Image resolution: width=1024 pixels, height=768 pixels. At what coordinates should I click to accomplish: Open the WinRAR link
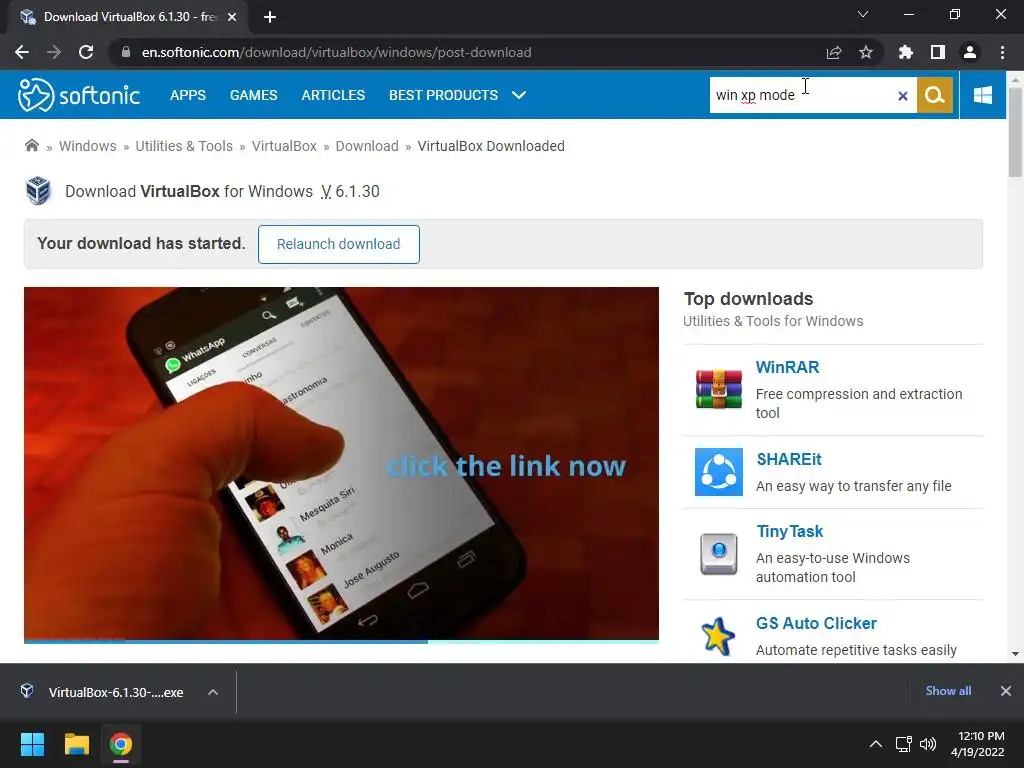click(787, 367)
